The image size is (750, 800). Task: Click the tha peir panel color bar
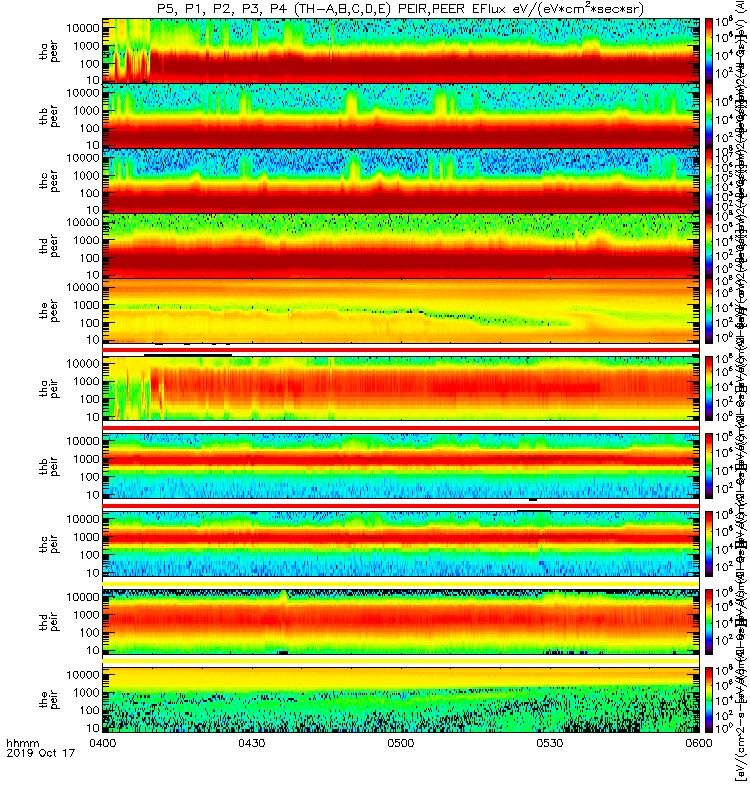click(709, 388)
